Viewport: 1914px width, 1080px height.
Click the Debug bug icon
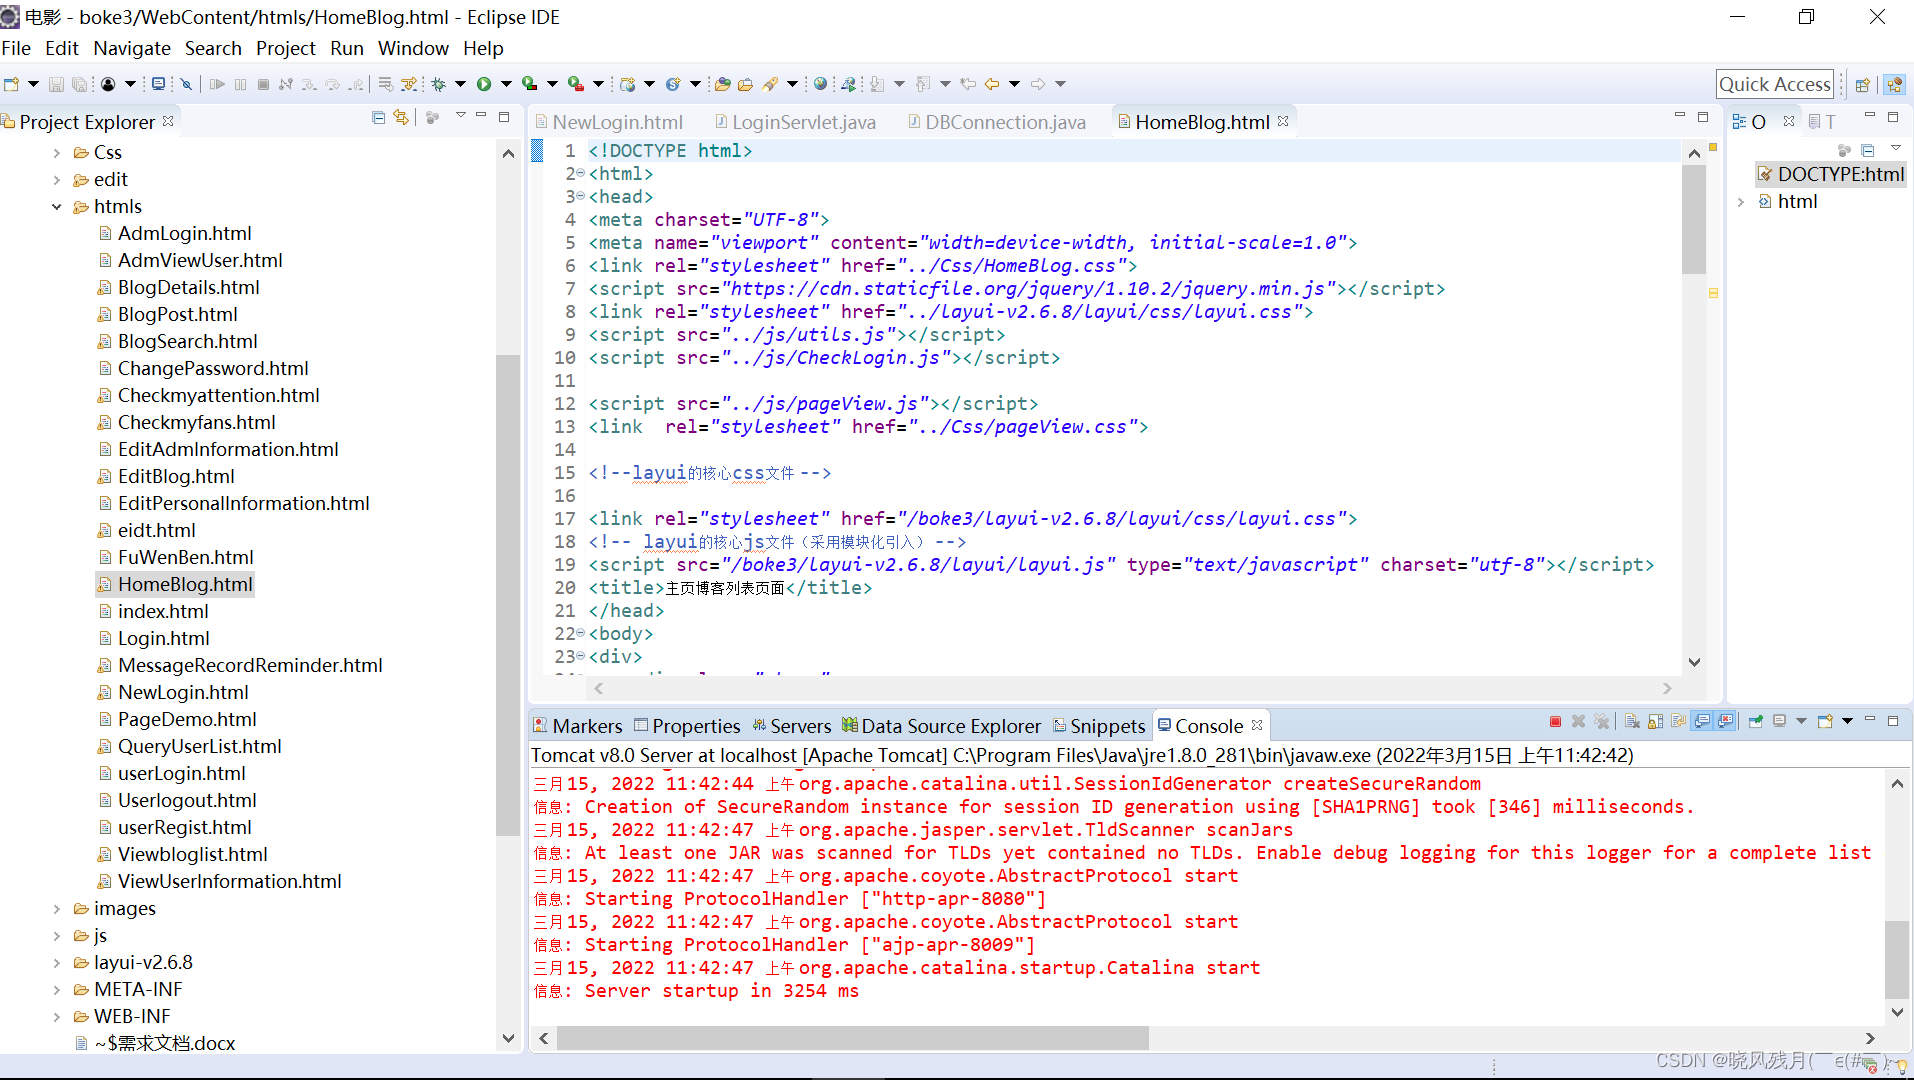(438, 84)
